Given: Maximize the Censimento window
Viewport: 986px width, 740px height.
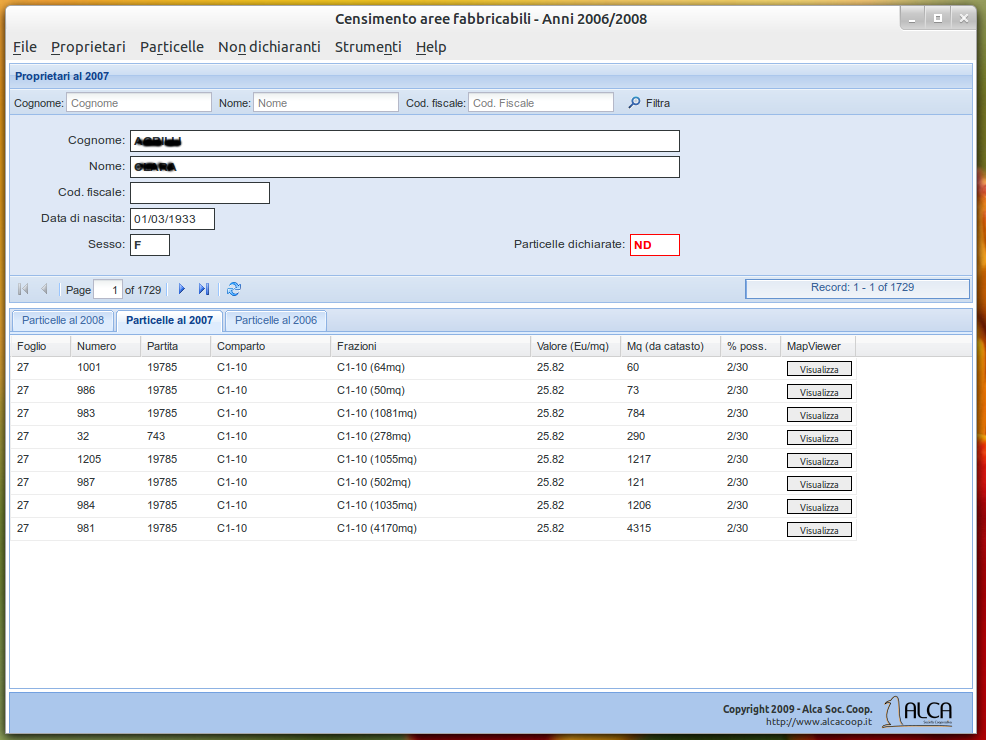Looking at the screenshot, I should (938, 19).
